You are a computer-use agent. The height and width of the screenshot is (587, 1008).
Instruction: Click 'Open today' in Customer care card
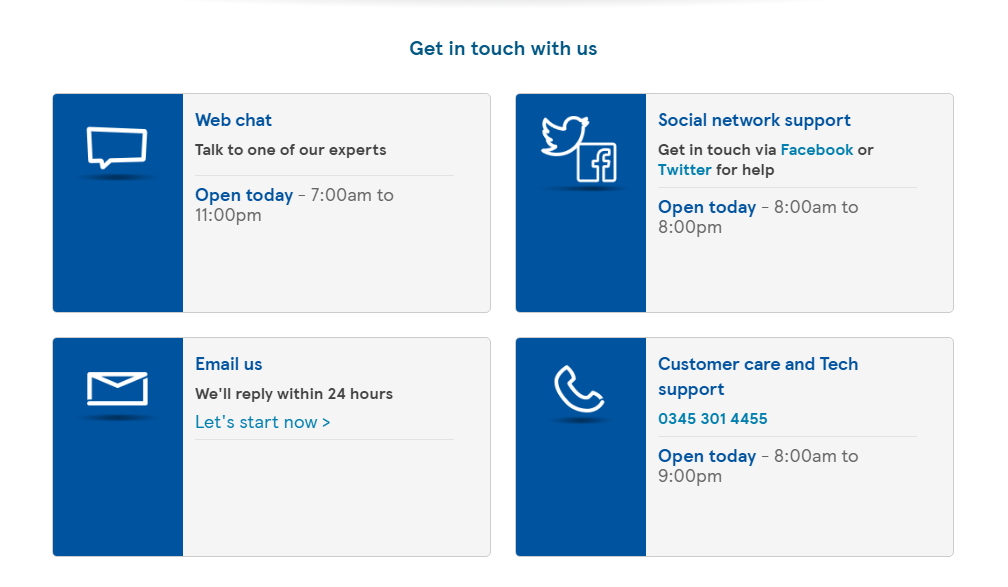[x=707, y=456]
